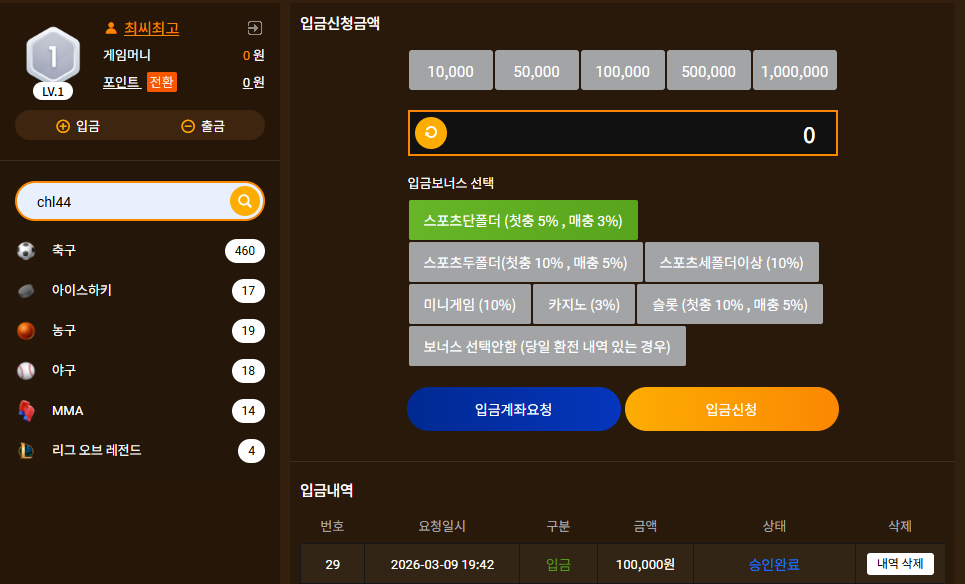Image resolution: width=965 pixels, height=584 pixels.
Task: Click the logout arrow icon beside username
Action: [x=255, y=28]
